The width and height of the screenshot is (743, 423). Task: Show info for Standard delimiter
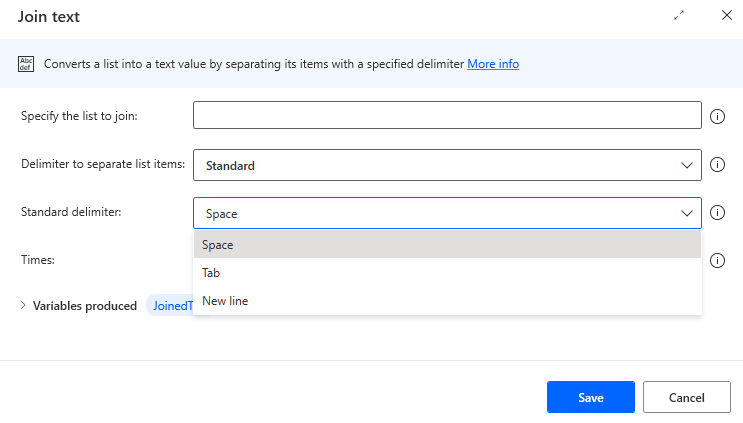click(x=717, y=212)
